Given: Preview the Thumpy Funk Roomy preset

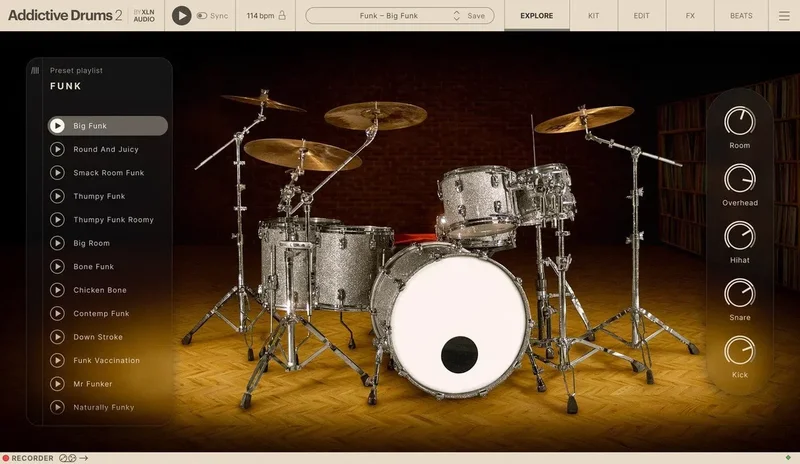Looking at the screenshot, I should 57,219.
